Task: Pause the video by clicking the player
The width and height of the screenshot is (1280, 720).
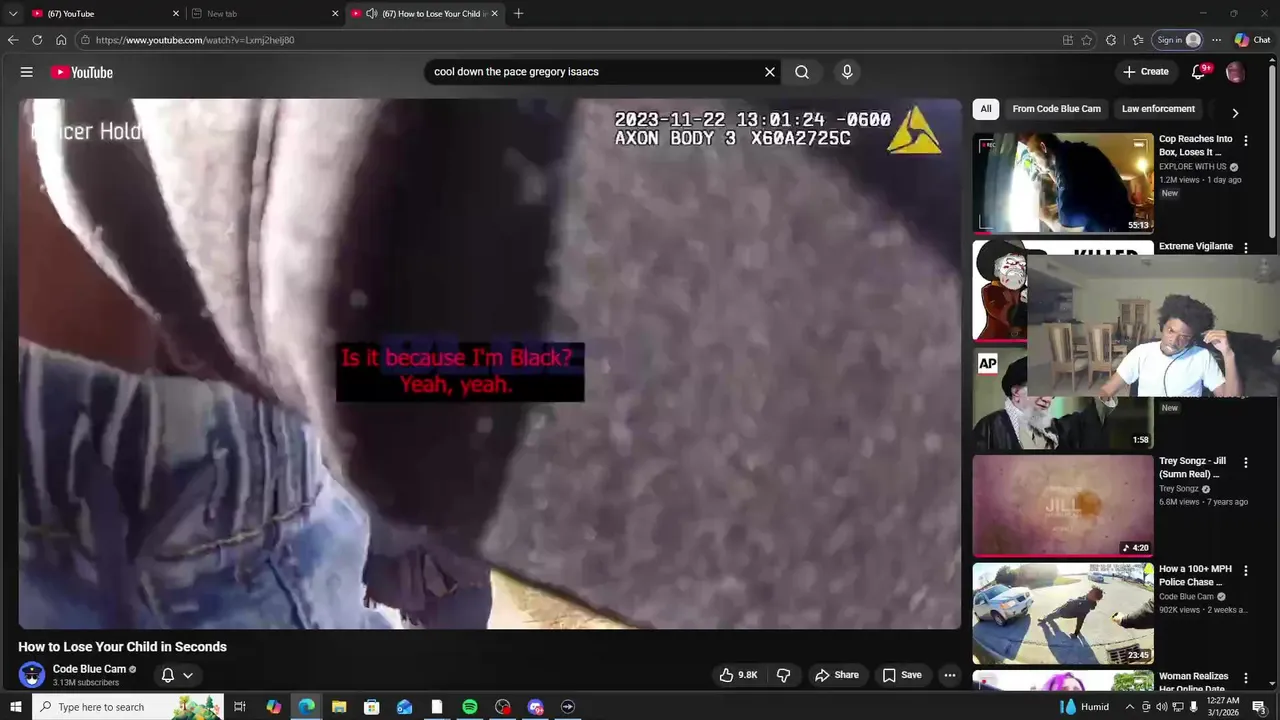Action: (490, 364)
